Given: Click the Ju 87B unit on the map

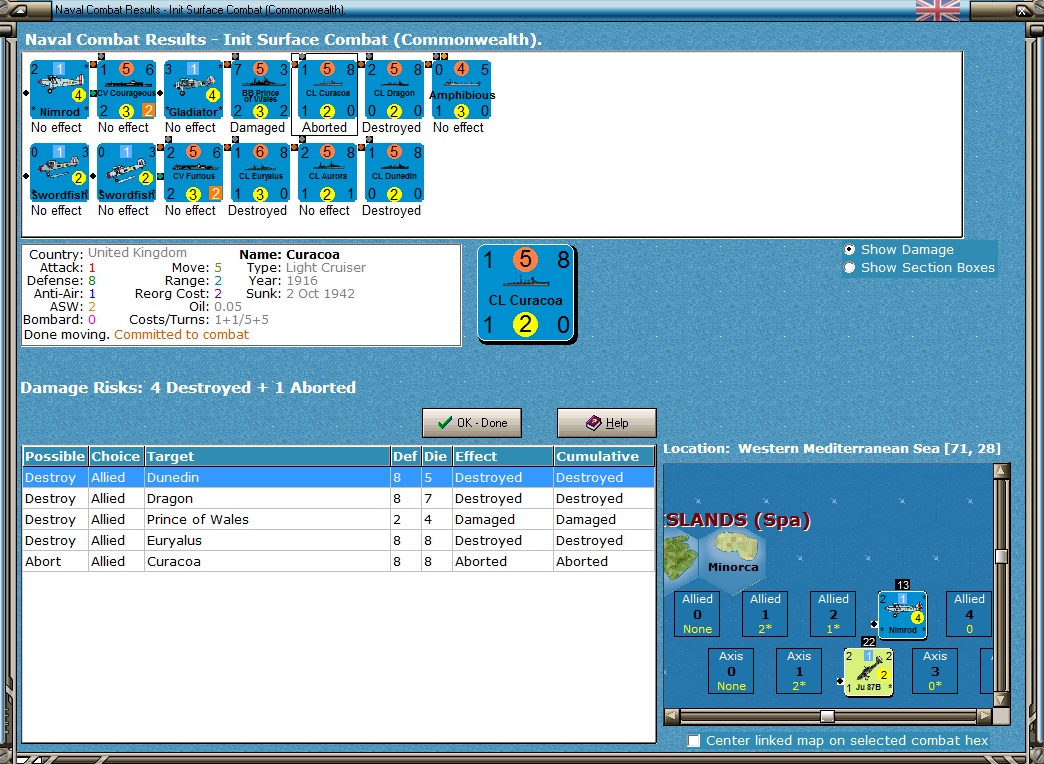Looking at the screenshot, I should 868,671.
